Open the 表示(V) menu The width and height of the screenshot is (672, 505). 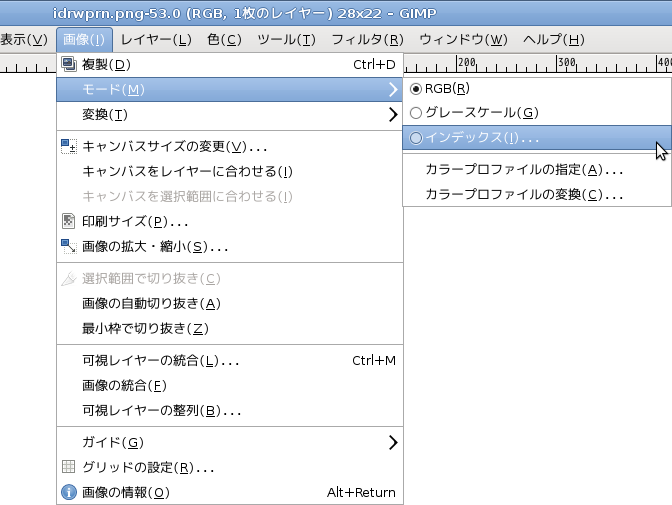pos(24,39)
